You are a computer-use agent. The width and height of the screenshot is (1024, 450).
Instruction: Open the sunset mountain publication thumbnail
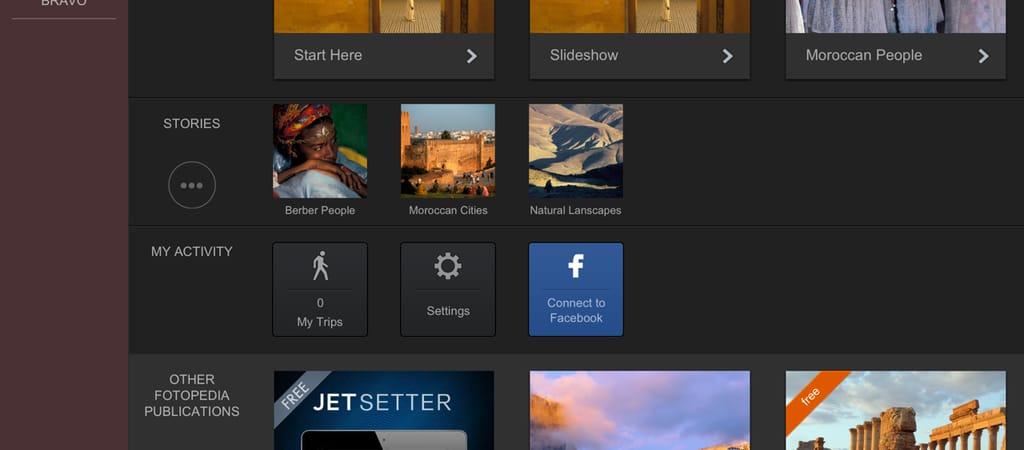(639, 410)
